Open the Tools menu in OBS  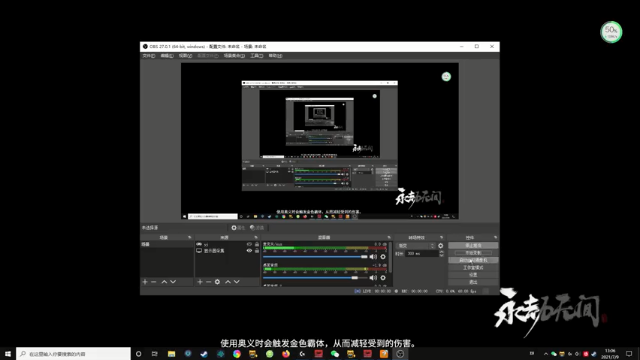tap(256, 56)
